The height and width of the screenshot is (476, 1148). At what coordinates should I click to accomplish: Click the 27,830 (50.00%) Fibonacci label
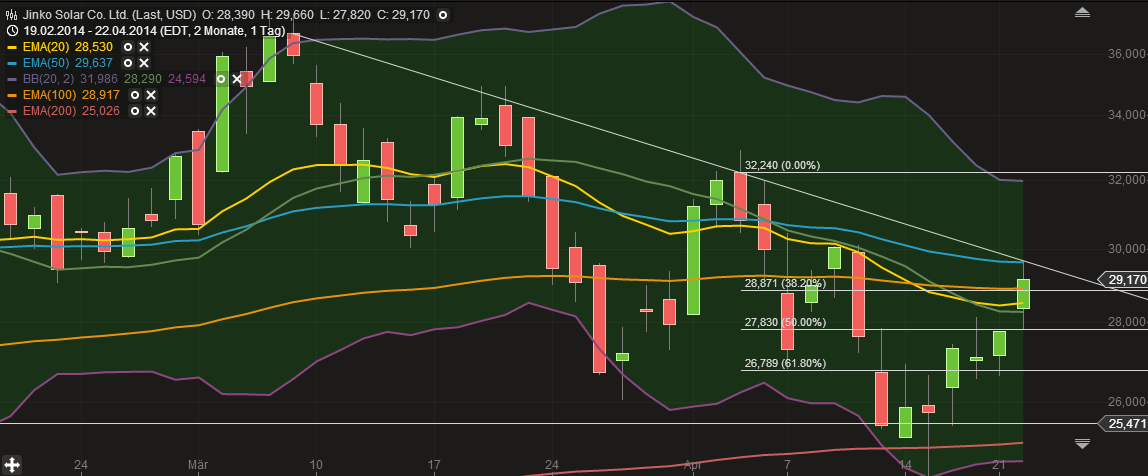(x=786, y=322)
